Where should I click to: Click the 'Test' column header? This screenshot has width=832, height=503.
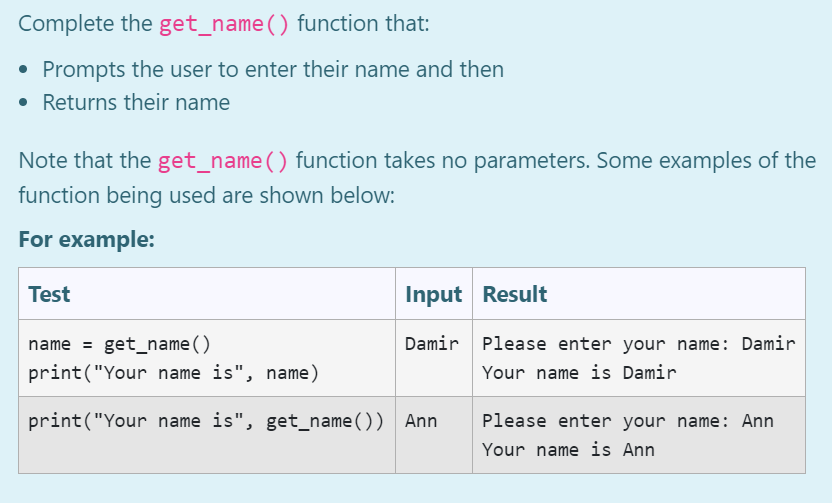pos(49,294)
